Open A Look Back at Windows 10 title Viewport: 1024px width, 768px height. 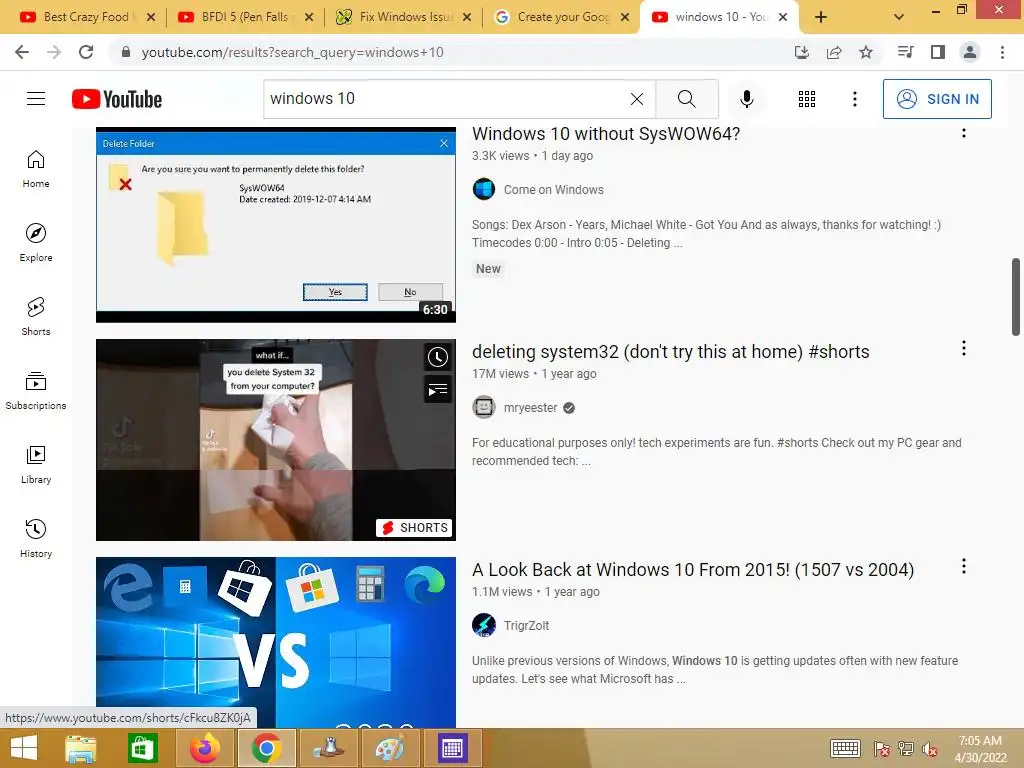coord(693,570)
